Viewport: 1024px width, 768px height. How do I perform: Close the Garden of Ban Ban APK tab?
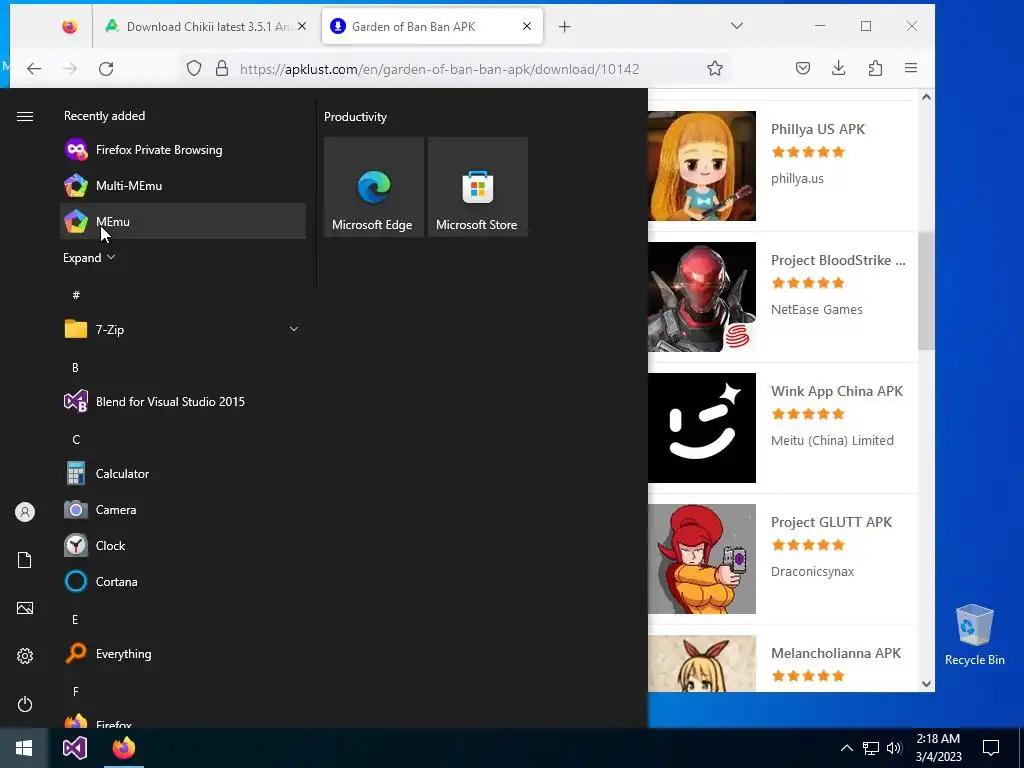coord(527,26)
